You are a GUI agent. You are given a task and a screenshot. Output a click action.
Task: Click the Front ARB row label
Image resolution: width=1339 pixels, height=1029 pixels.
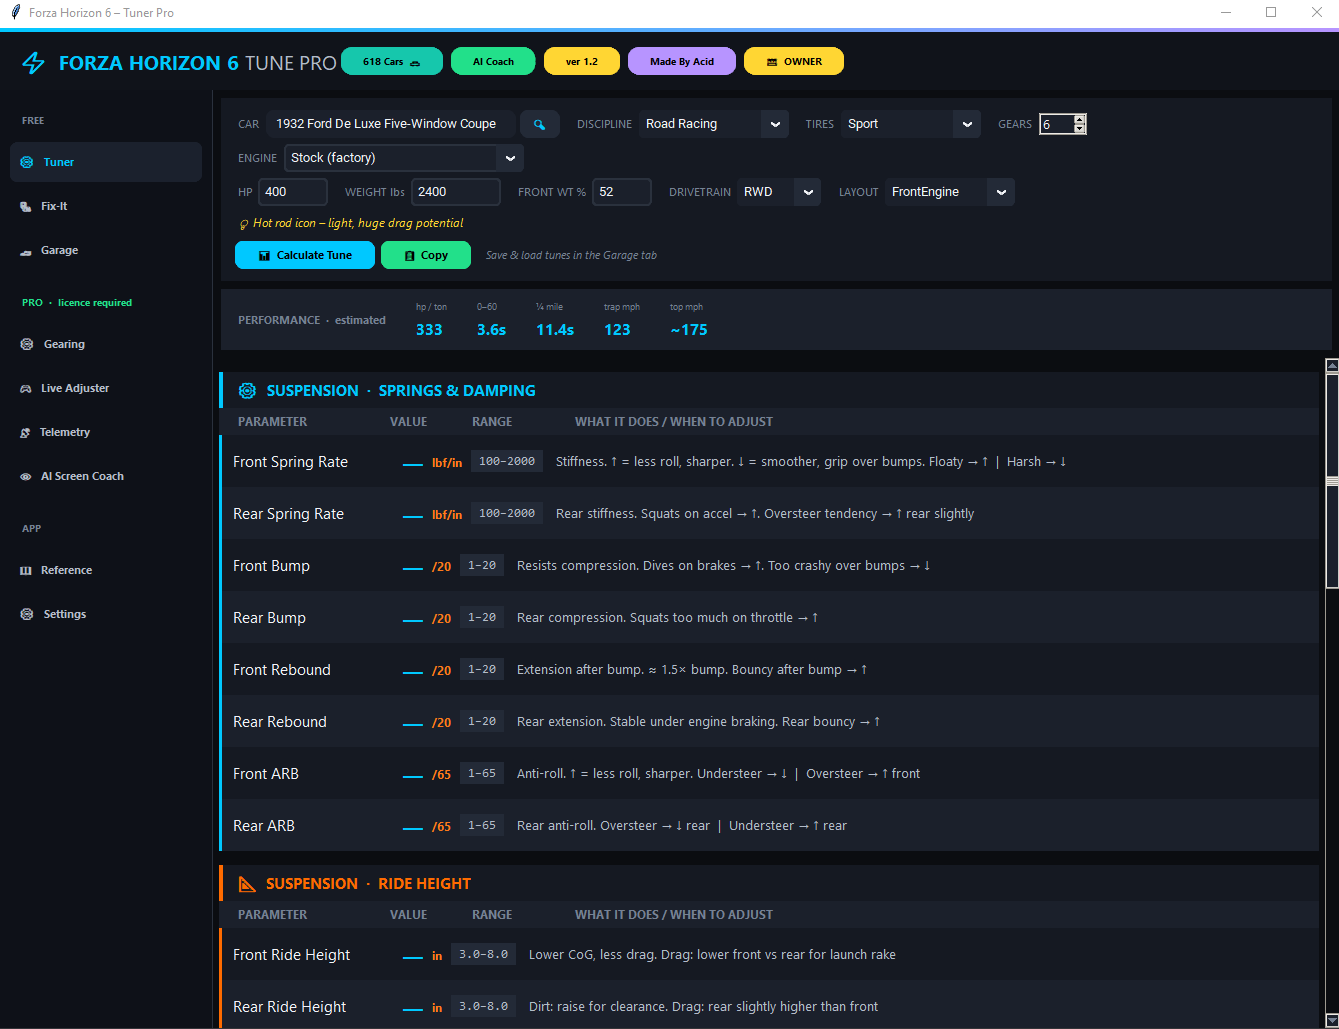point(266,774)
